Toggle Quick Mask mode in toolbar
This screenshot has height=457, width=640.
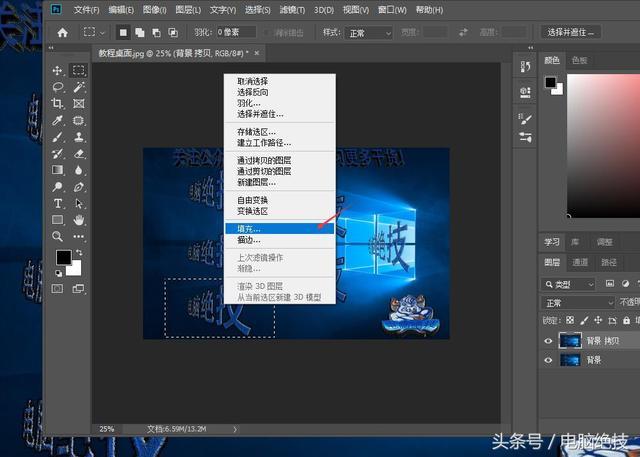tap(57, 288)
